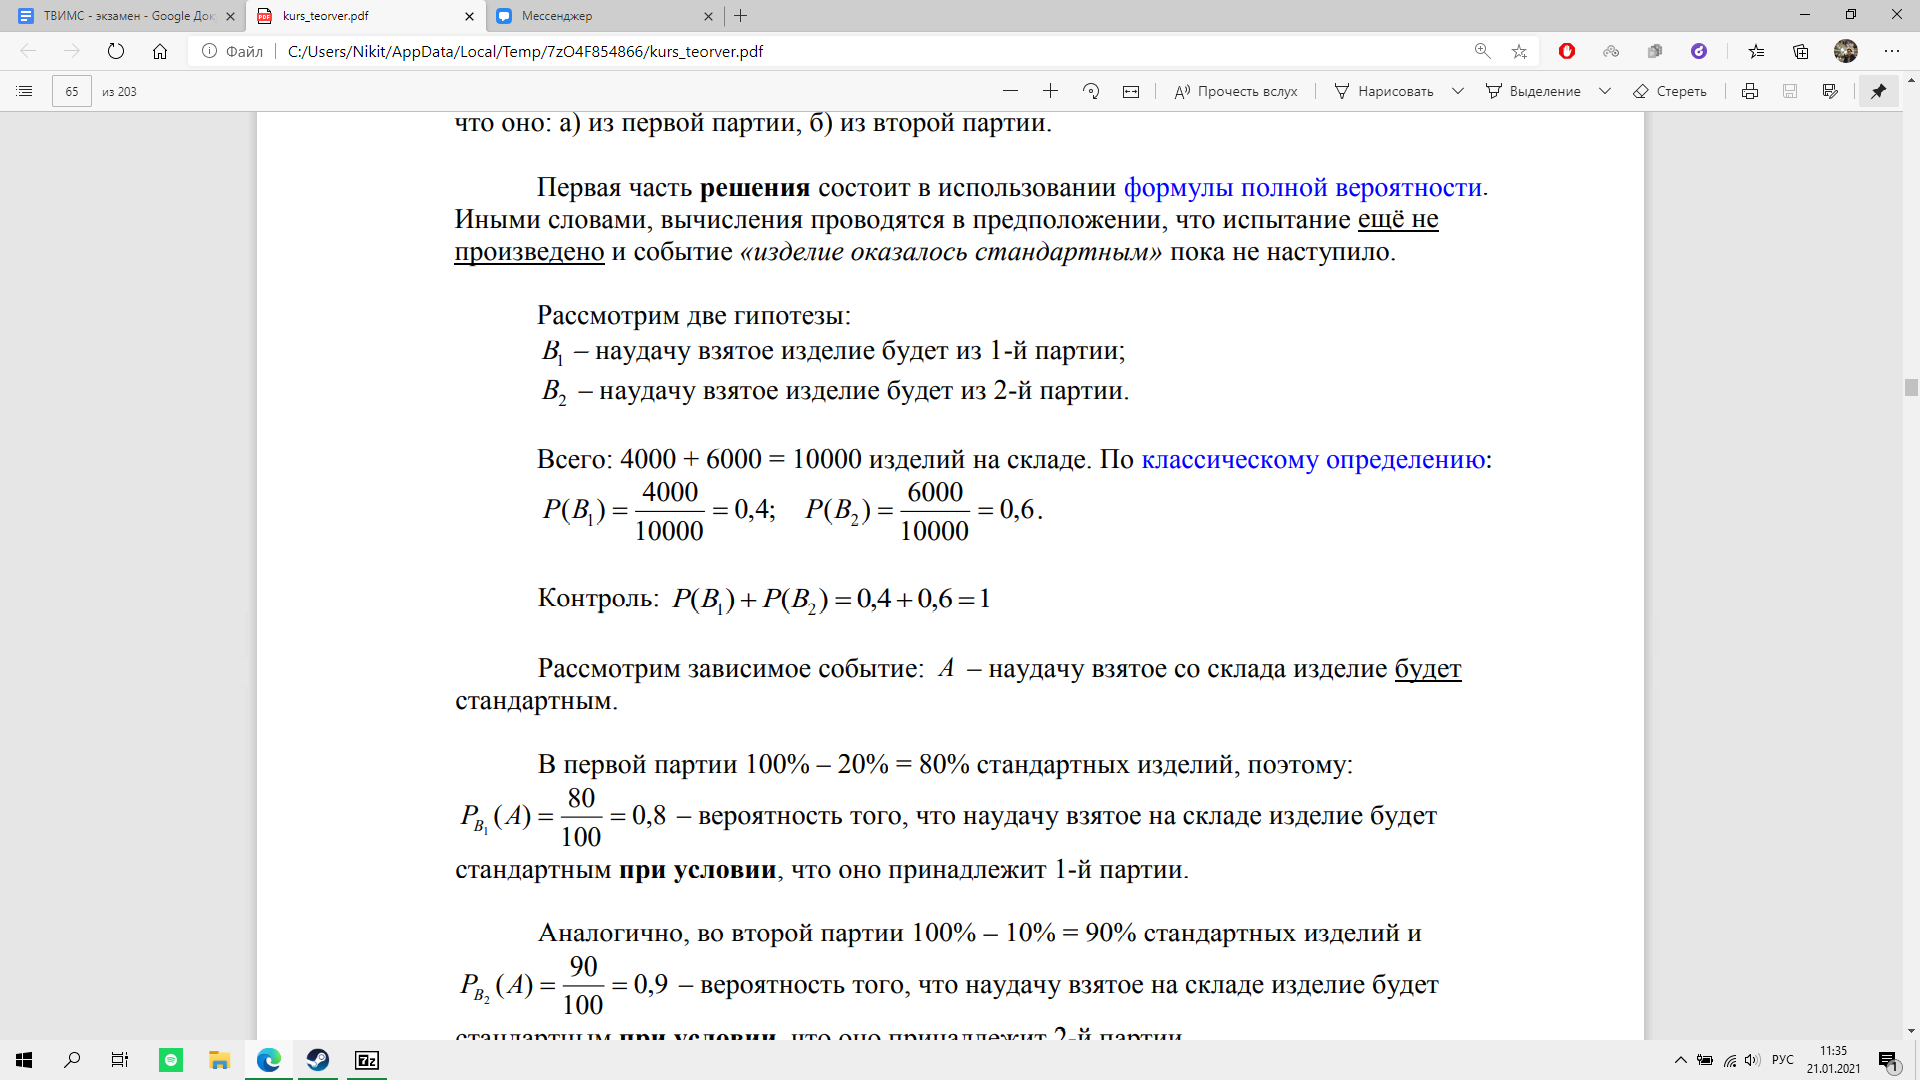Open the browser profile avatar
The width and height of the screenshot is (1920, 1080).
coord(1846,51)
